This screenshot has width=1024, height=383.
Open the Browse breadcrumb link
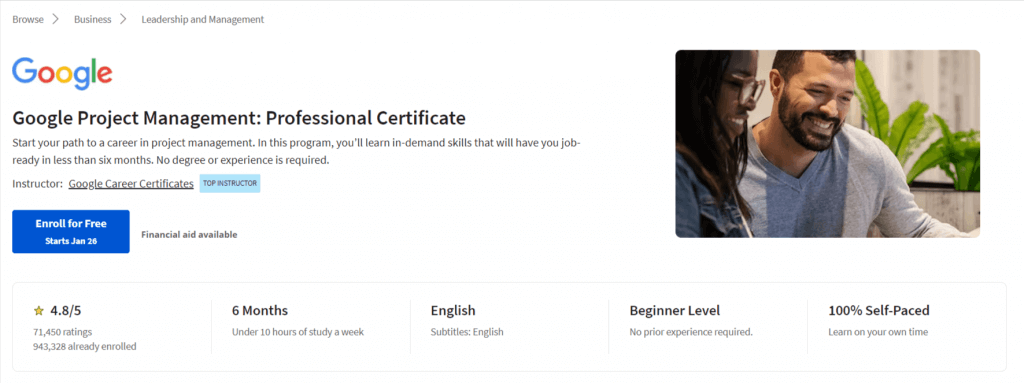tap(28, 20)
